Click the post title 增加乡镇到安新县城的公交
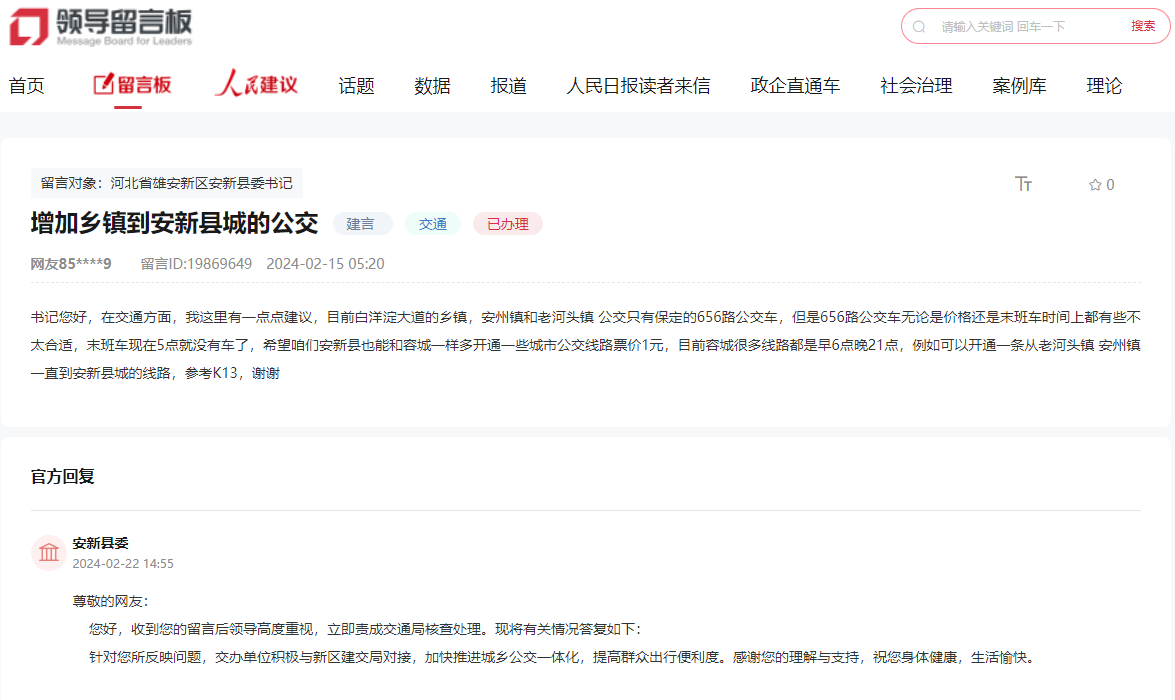Image resolution: width=1175 pixels, height=700 pixels. click(175, 223)
